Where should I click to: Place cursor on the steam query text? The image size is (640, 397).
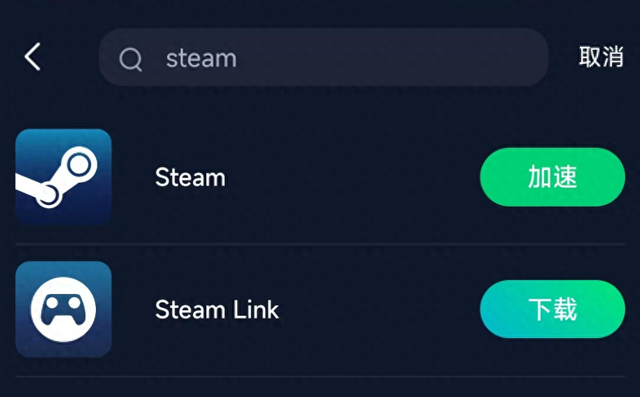[201, 58]
